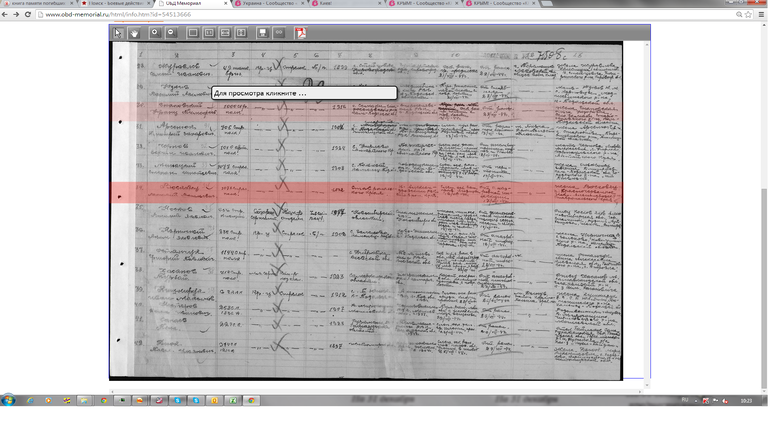This screenshot has width=770, height=433.
Task: Click the actual size view icon
Action: click(209, 33)
